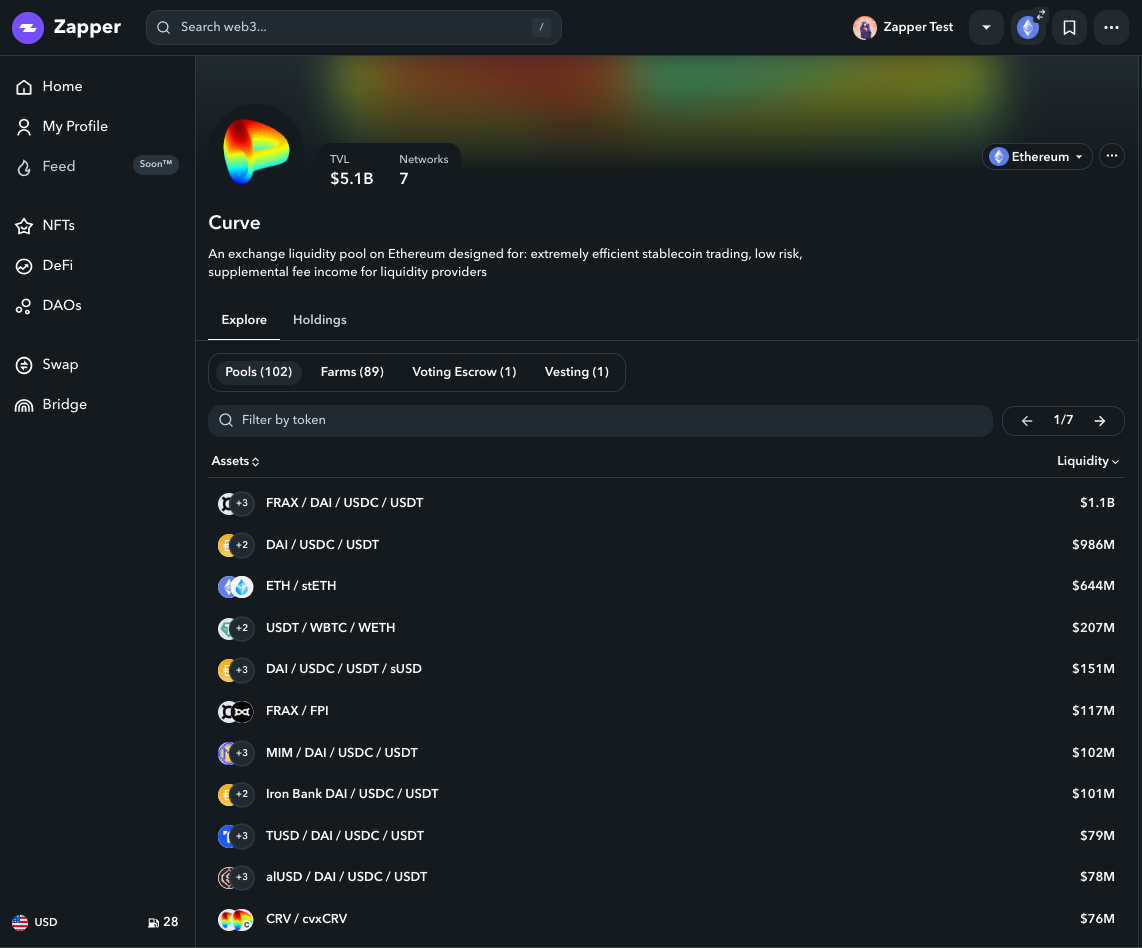Open the MIM / DAI / USDC / USDT pool
Viewport: 1142px width, 948px height.
[666, 753]
